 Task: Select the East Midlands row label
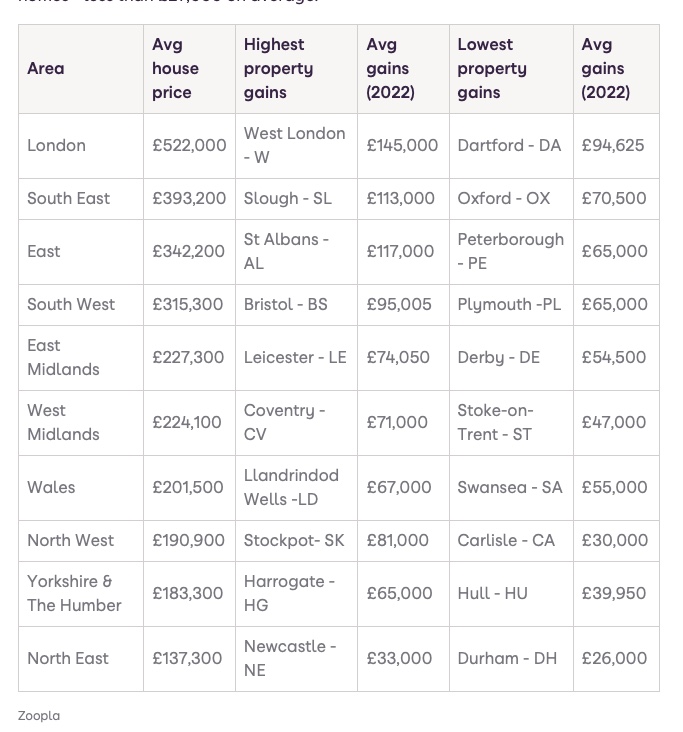click(63, 358)
